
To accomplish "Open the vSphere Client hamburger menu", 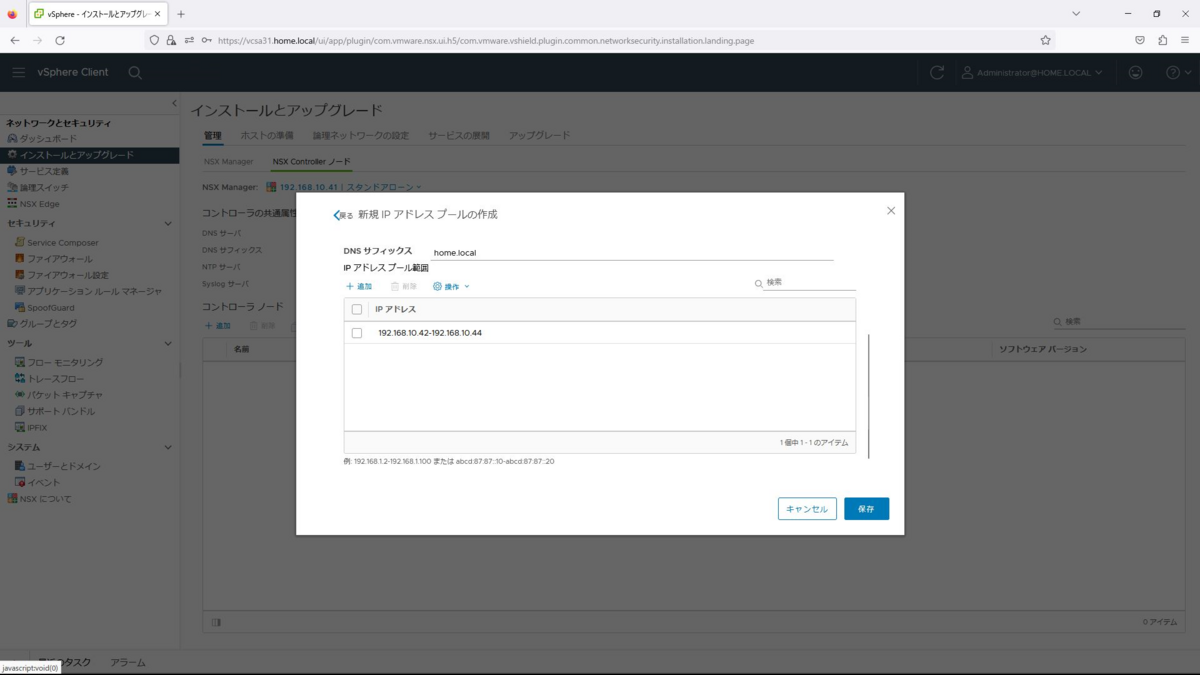I will click(x=18, y=72).
